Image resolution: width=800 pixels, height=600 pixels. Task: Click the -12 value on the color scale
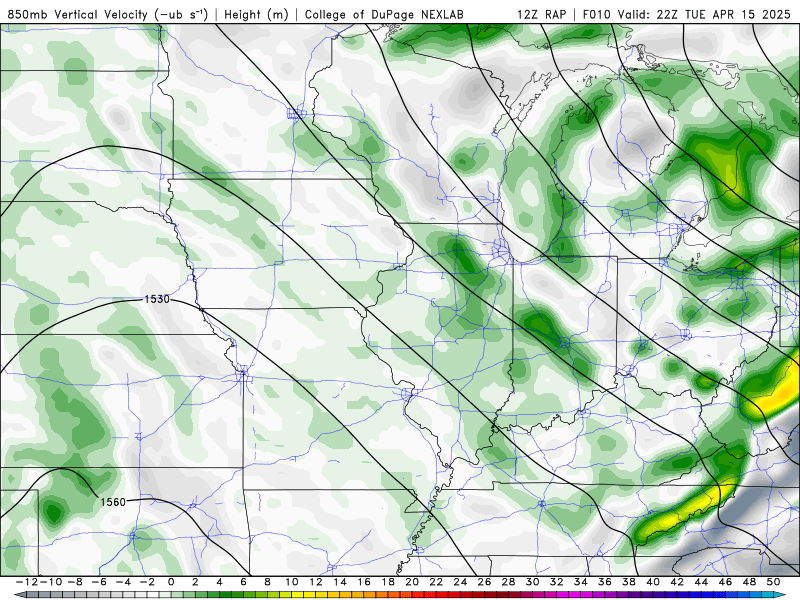click(27, 582)
